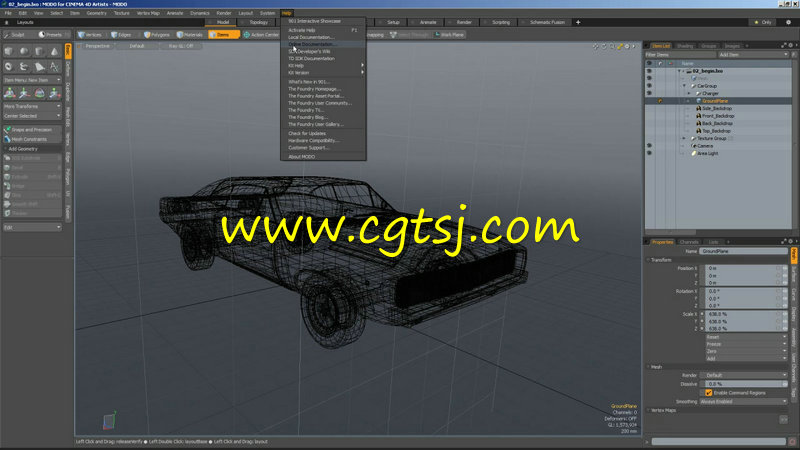
Task: Click the command input field
Action: click(718, 442)
